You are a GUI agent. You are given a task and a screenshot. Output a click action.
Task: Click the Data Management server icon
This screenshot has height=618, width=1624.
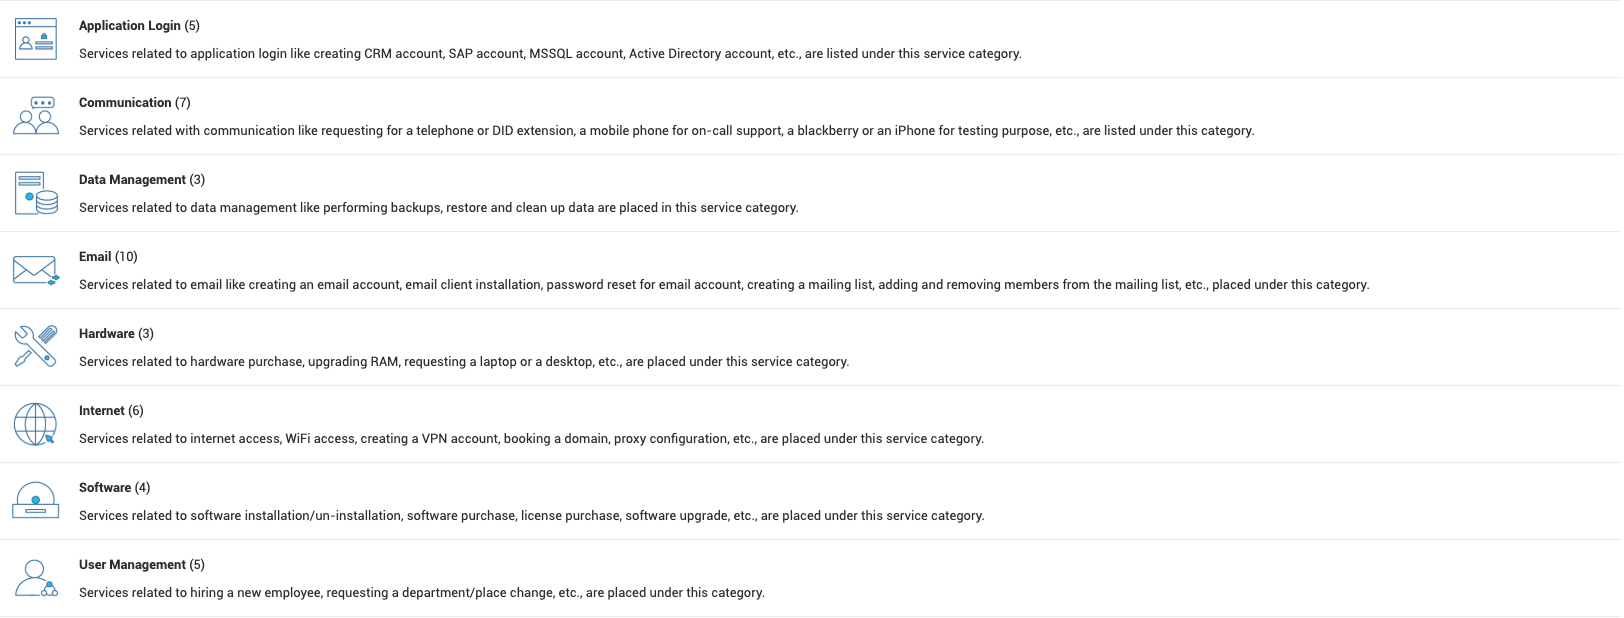coord(36,193)
